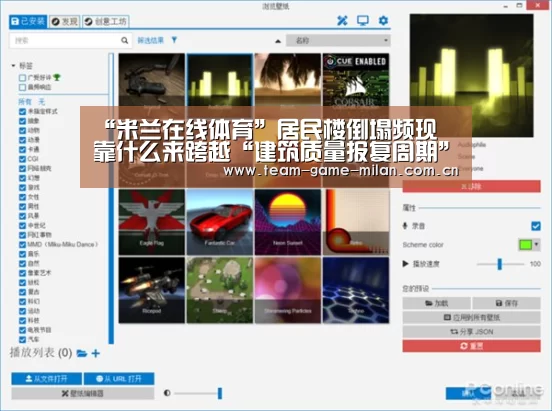Open the Scheme color dropdown arrow

(x=536, y=244)
